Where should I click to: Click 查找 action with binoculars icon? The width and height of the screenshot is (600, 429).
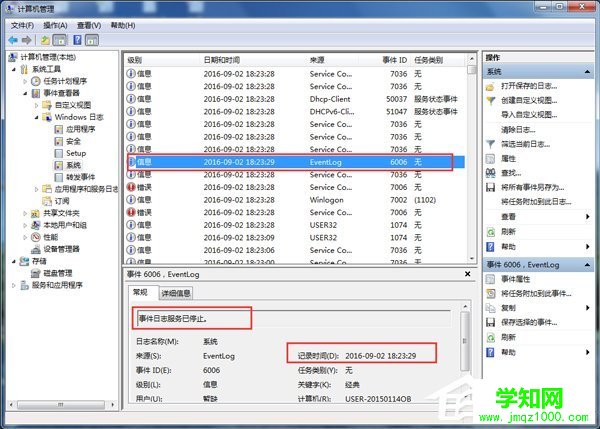(511, 173)
